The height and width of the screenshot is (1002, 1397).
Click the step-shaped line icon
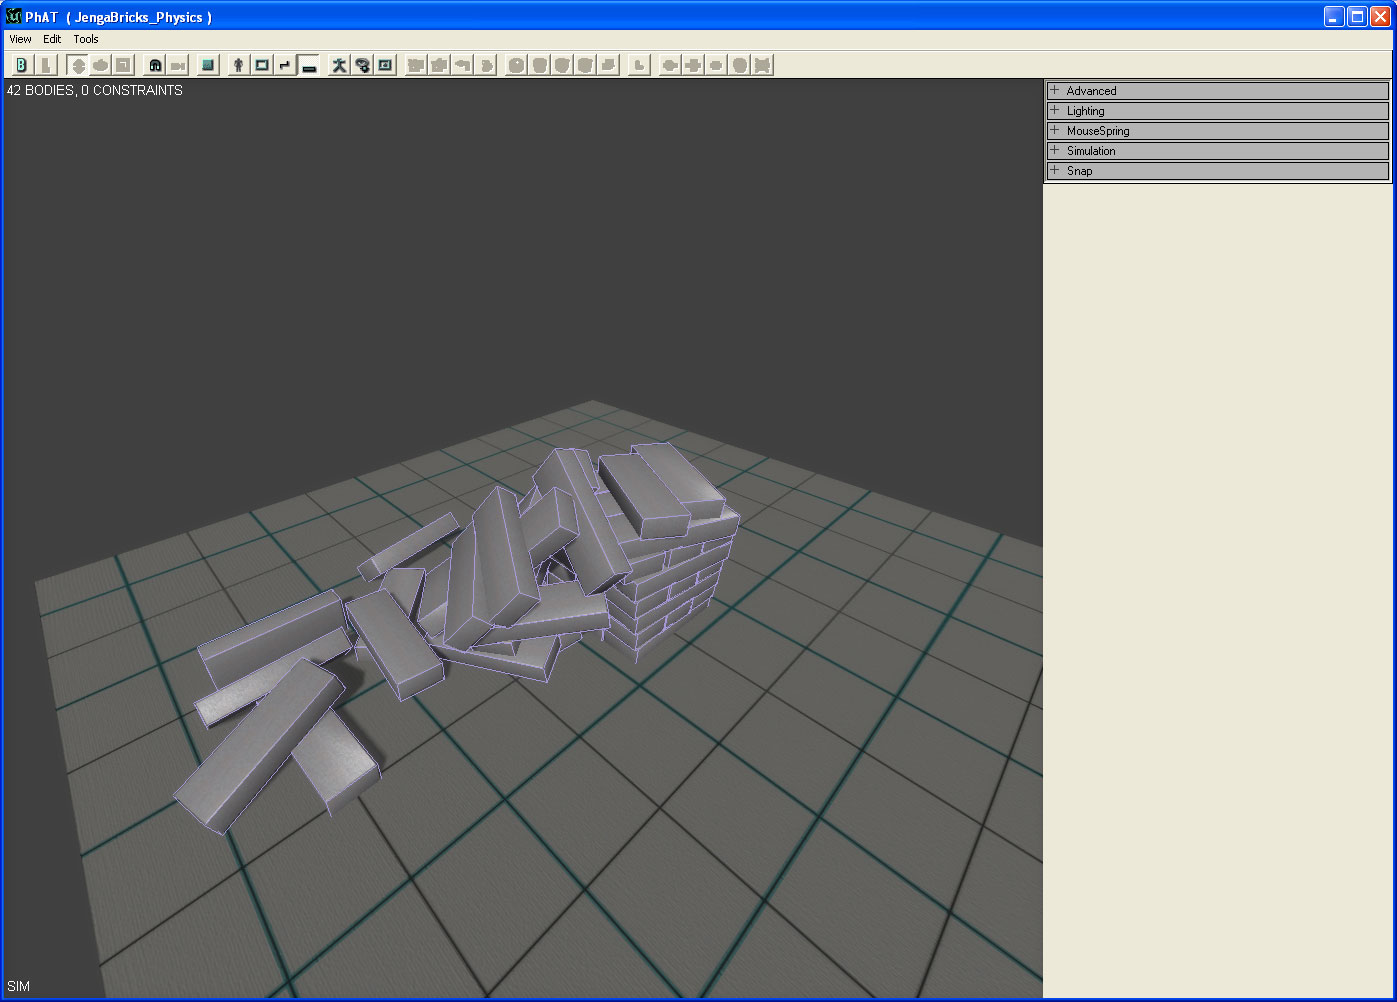(285, 65)
